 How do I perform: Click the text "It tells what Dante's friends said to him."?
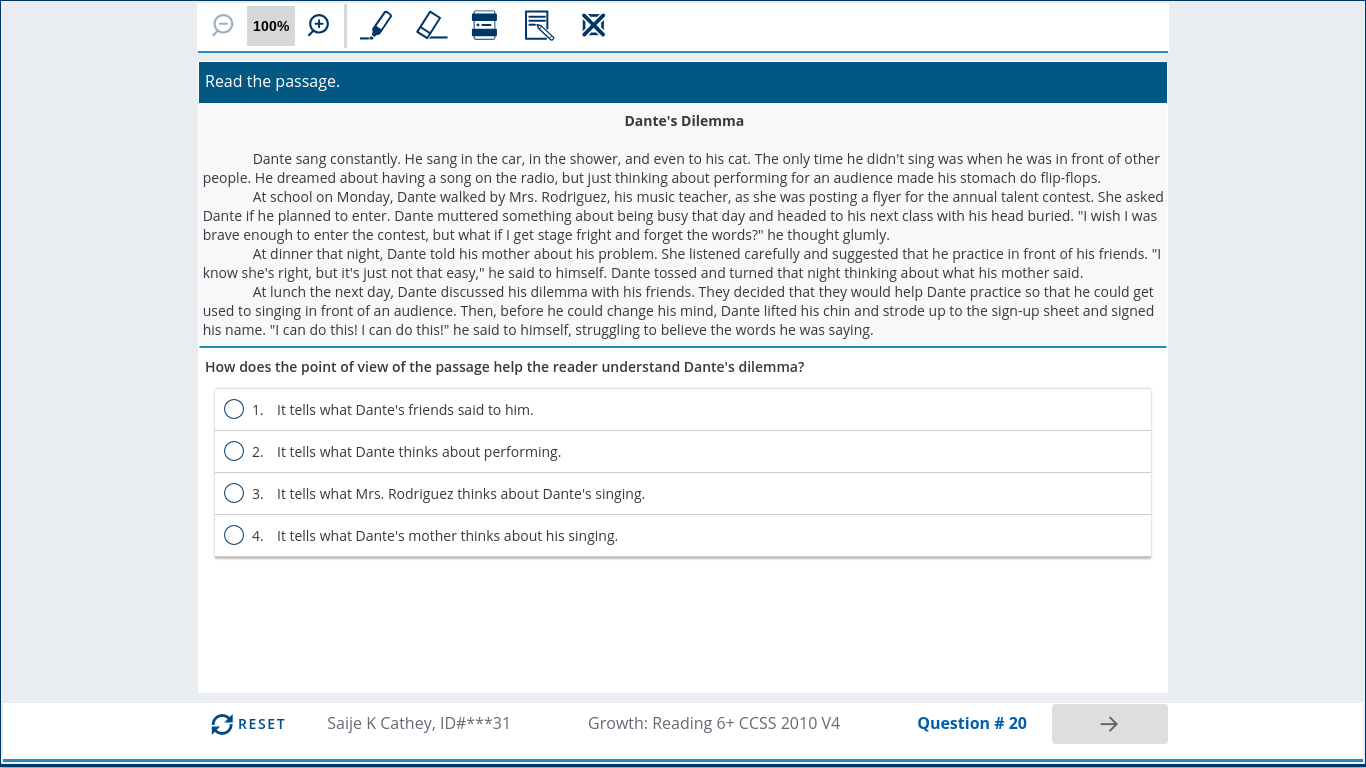405,410
